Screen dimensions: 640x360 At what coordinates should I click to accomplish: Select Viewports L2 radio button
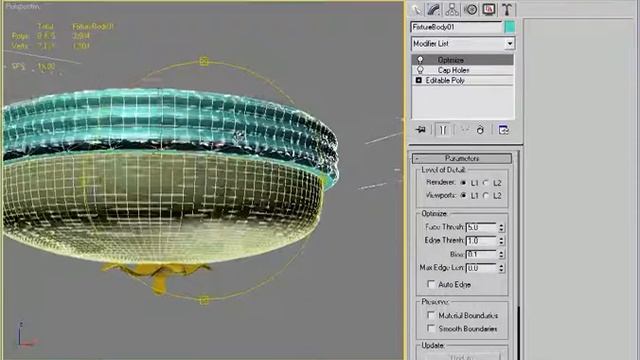[x=486, y=196]
